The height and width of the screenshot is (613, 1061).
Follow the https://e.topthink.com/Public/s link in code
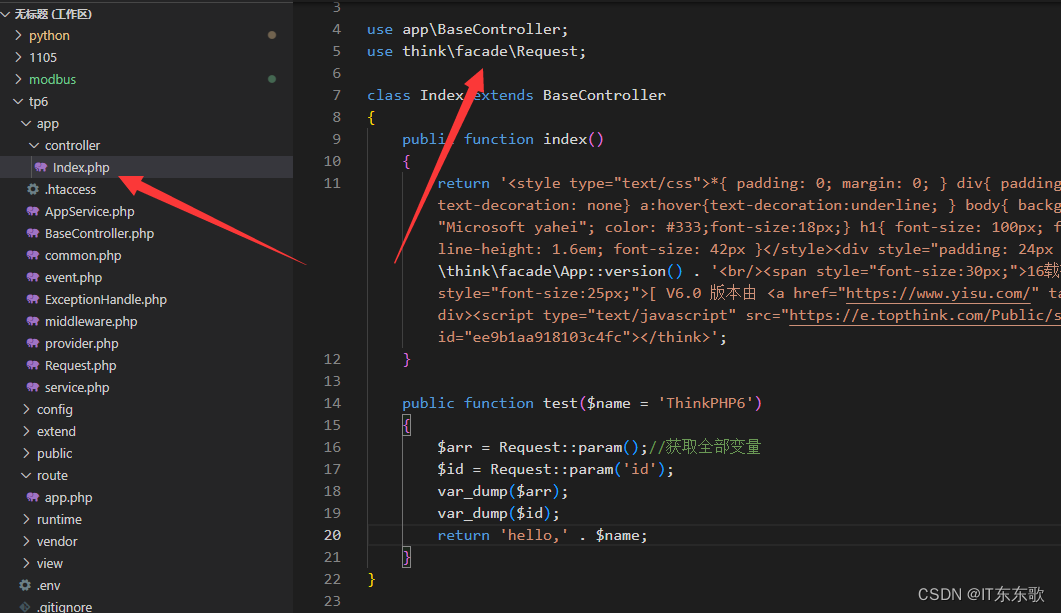point(924,315)
